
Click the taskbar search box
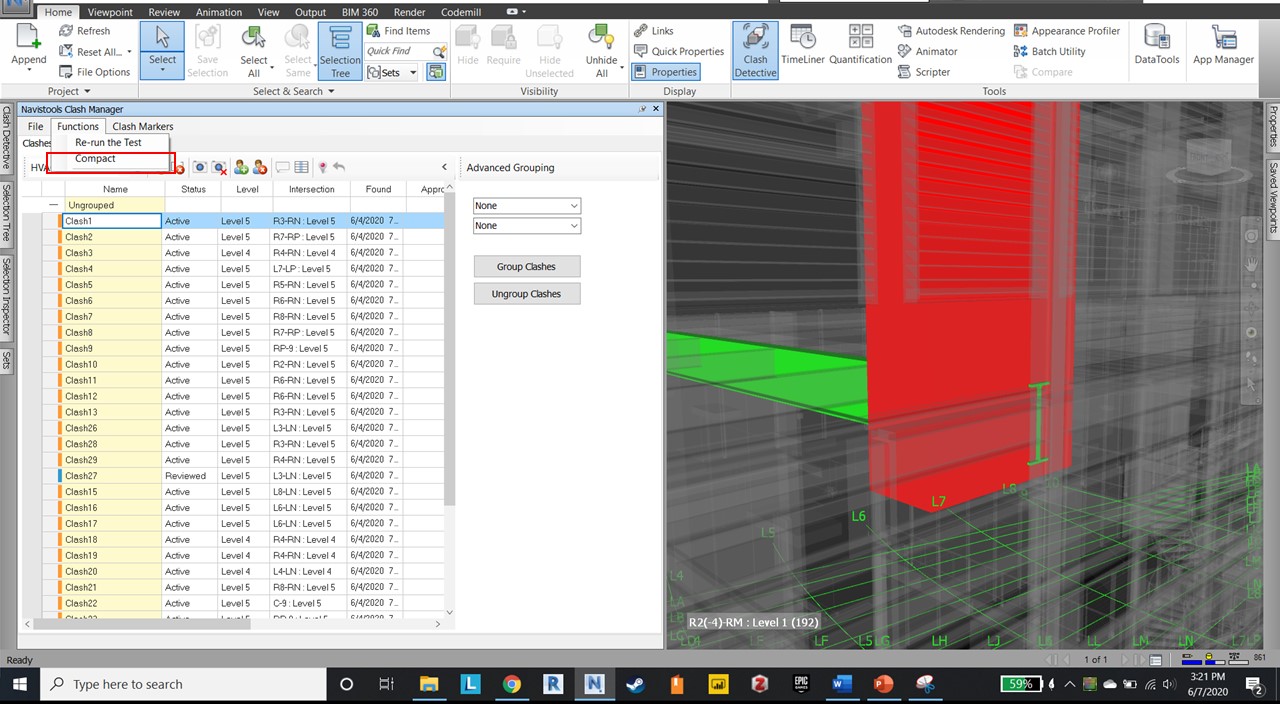pyautogui.click(x=184, y=684)
